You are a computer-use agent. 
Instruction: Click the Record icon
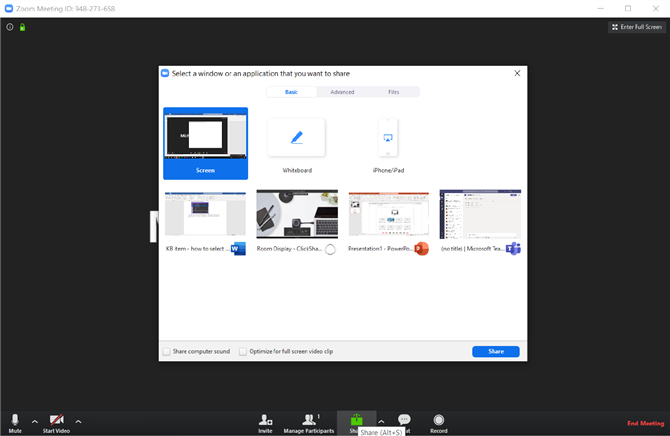[439, 420]
